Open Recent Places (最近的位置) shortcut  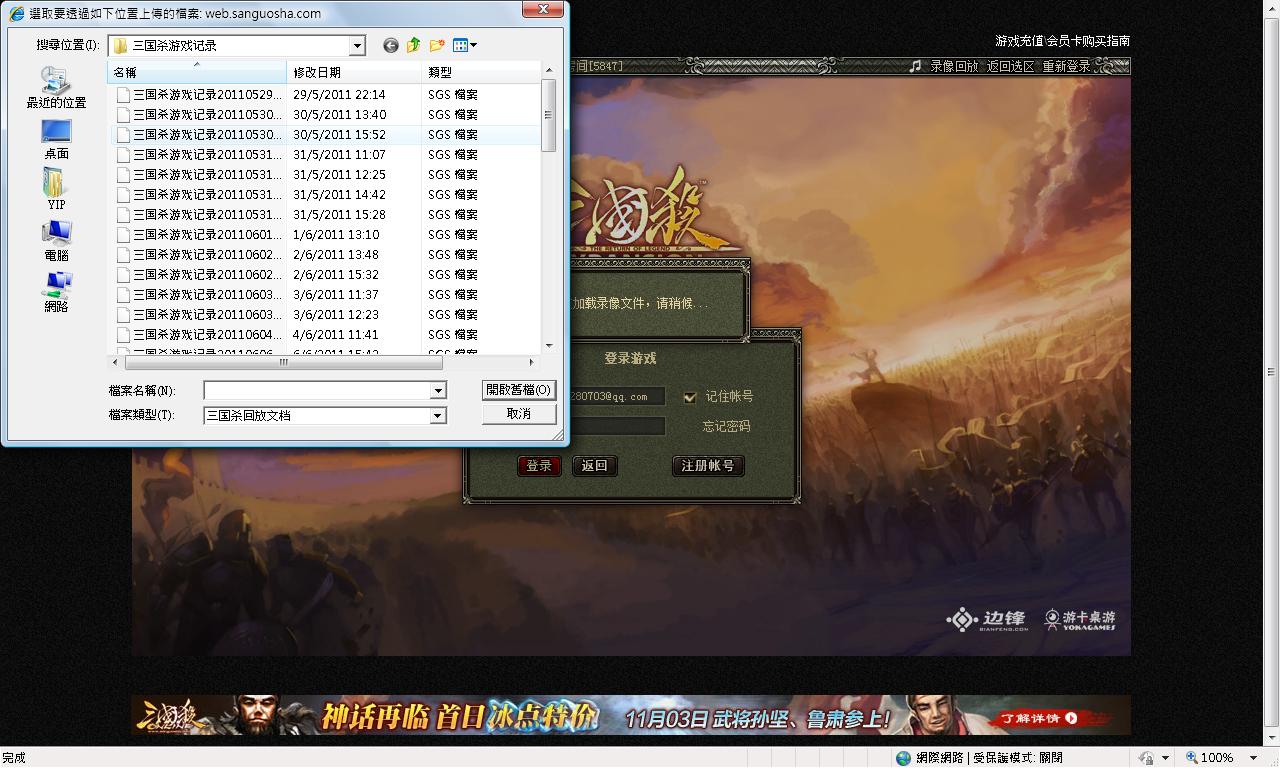pos(56,87)
